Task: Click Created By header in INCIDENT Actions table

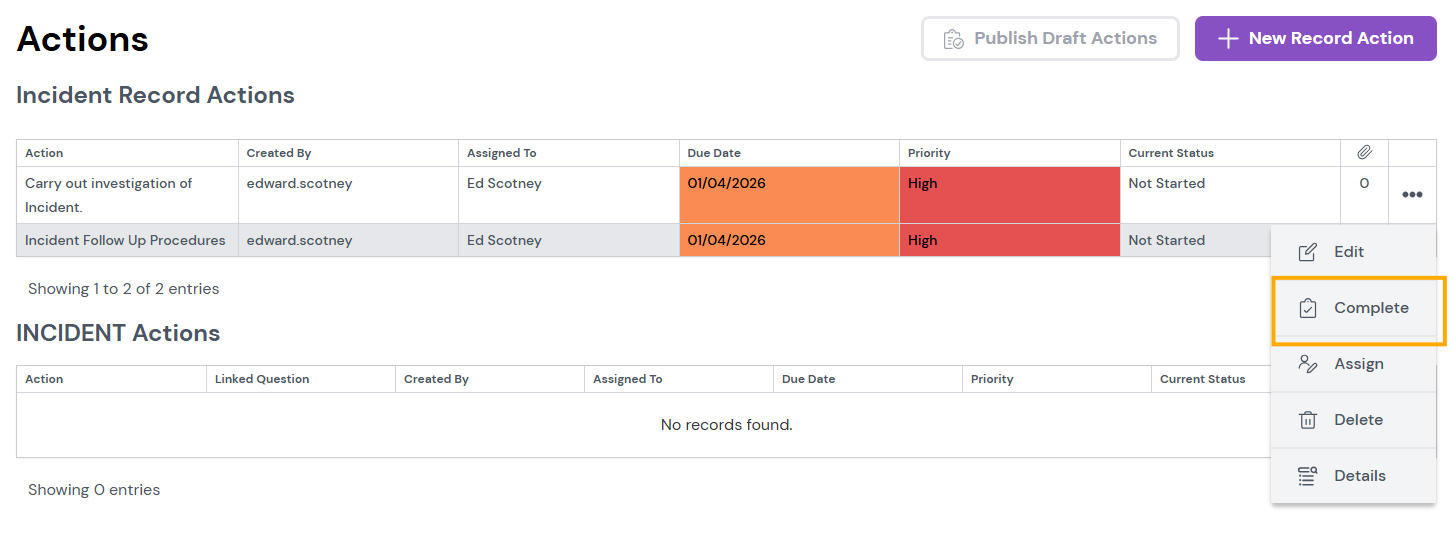Action: tap(436, 379)
